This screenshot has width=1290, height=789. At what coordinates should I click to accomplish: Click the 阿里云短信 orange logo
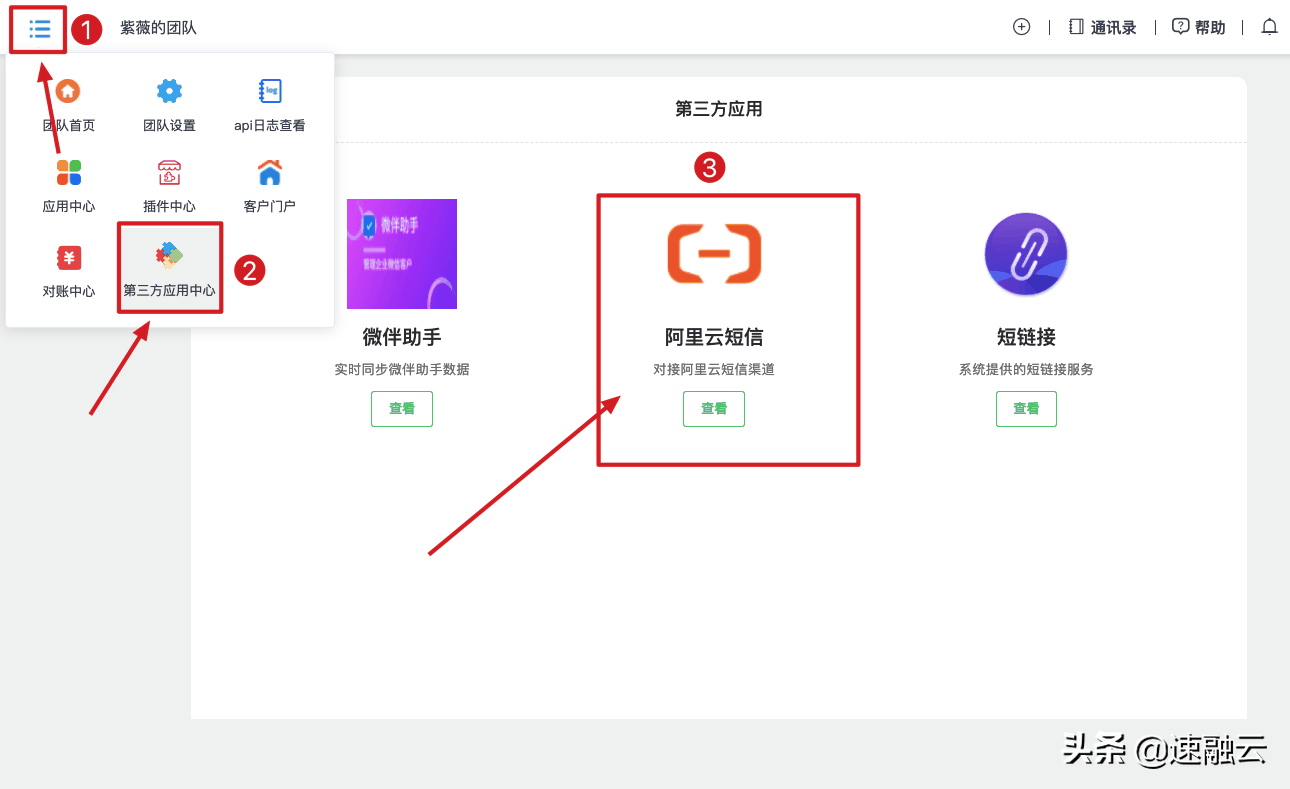(x=714, y=253)
